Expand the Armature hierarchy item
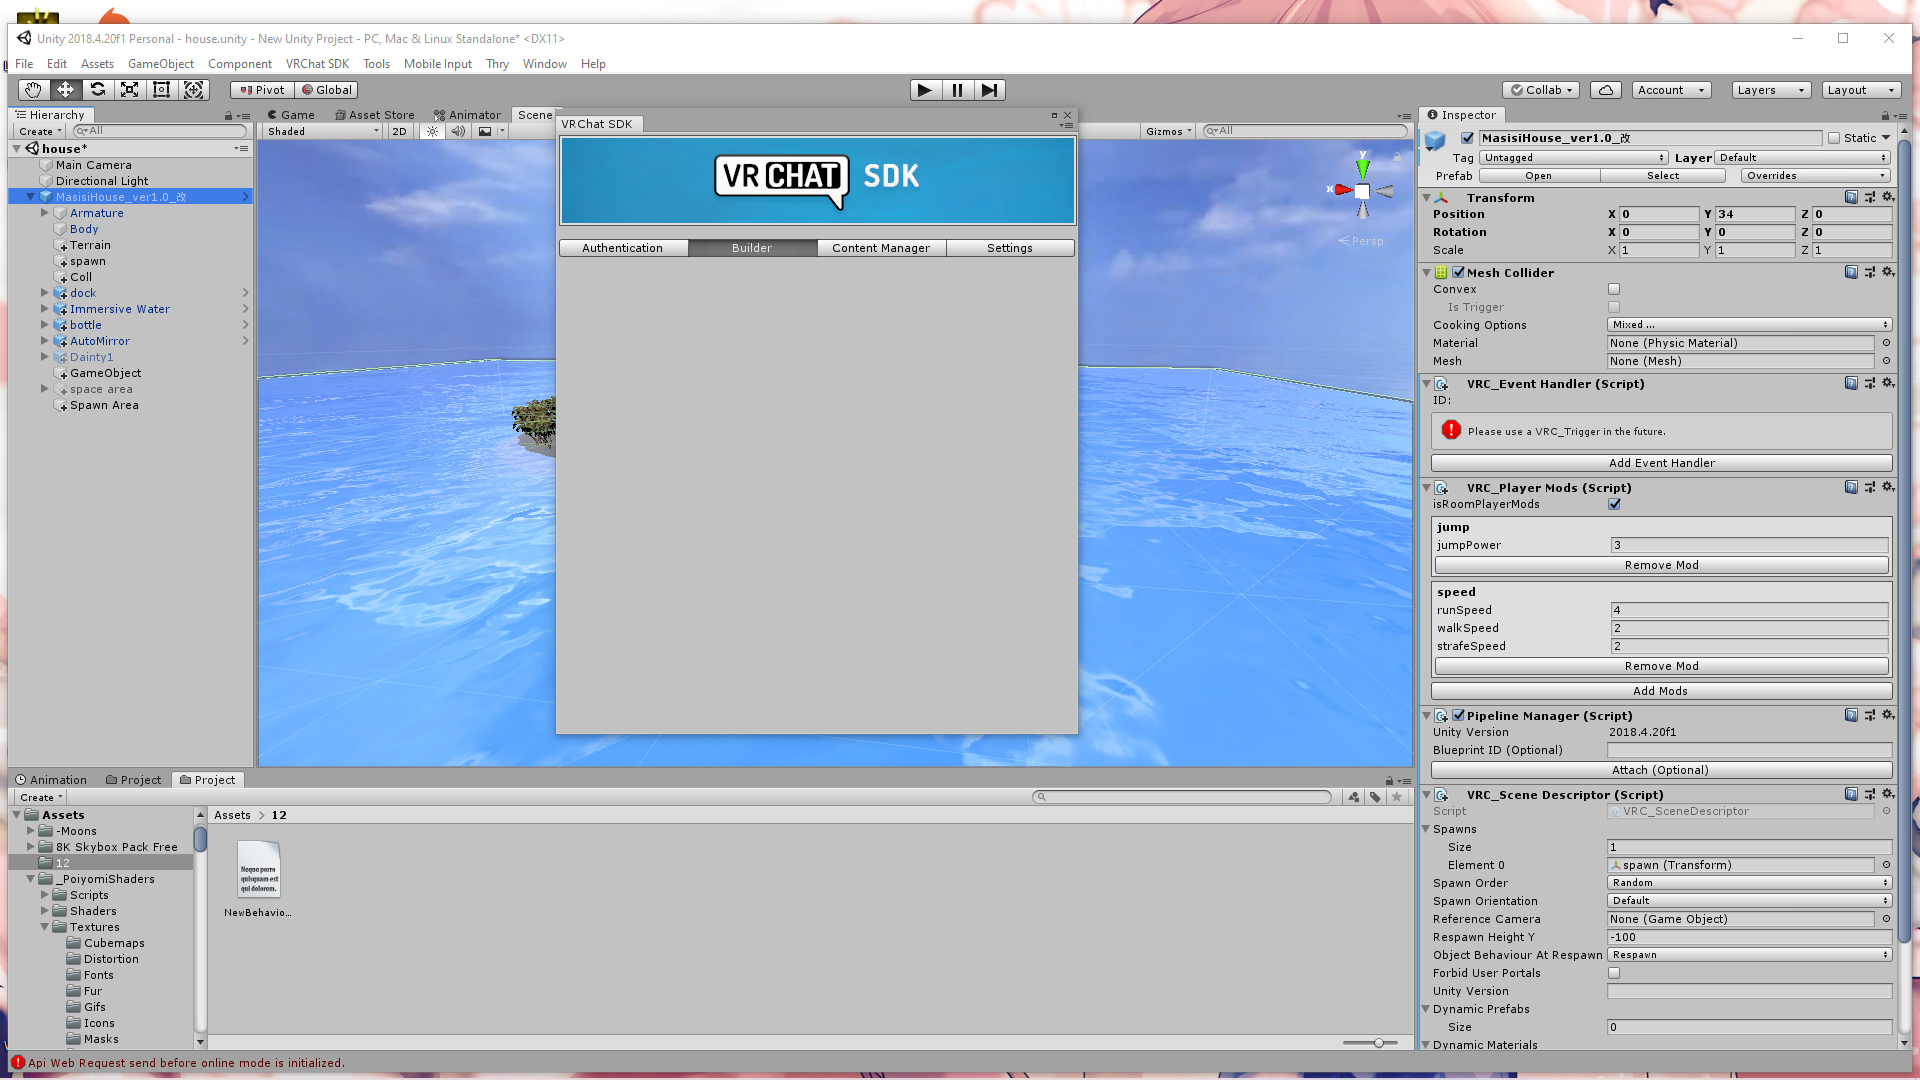The width and height of the screenshot is (1920, 1080). coord(44,213)
